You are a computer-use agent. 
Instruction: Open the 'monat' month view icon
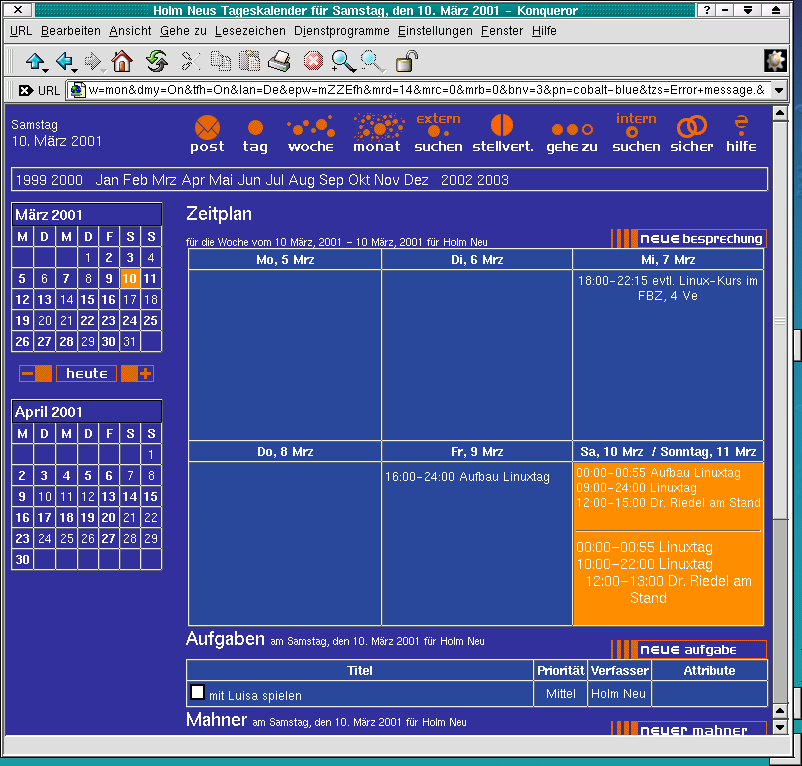pyautogui.click(x=377, y=128)
